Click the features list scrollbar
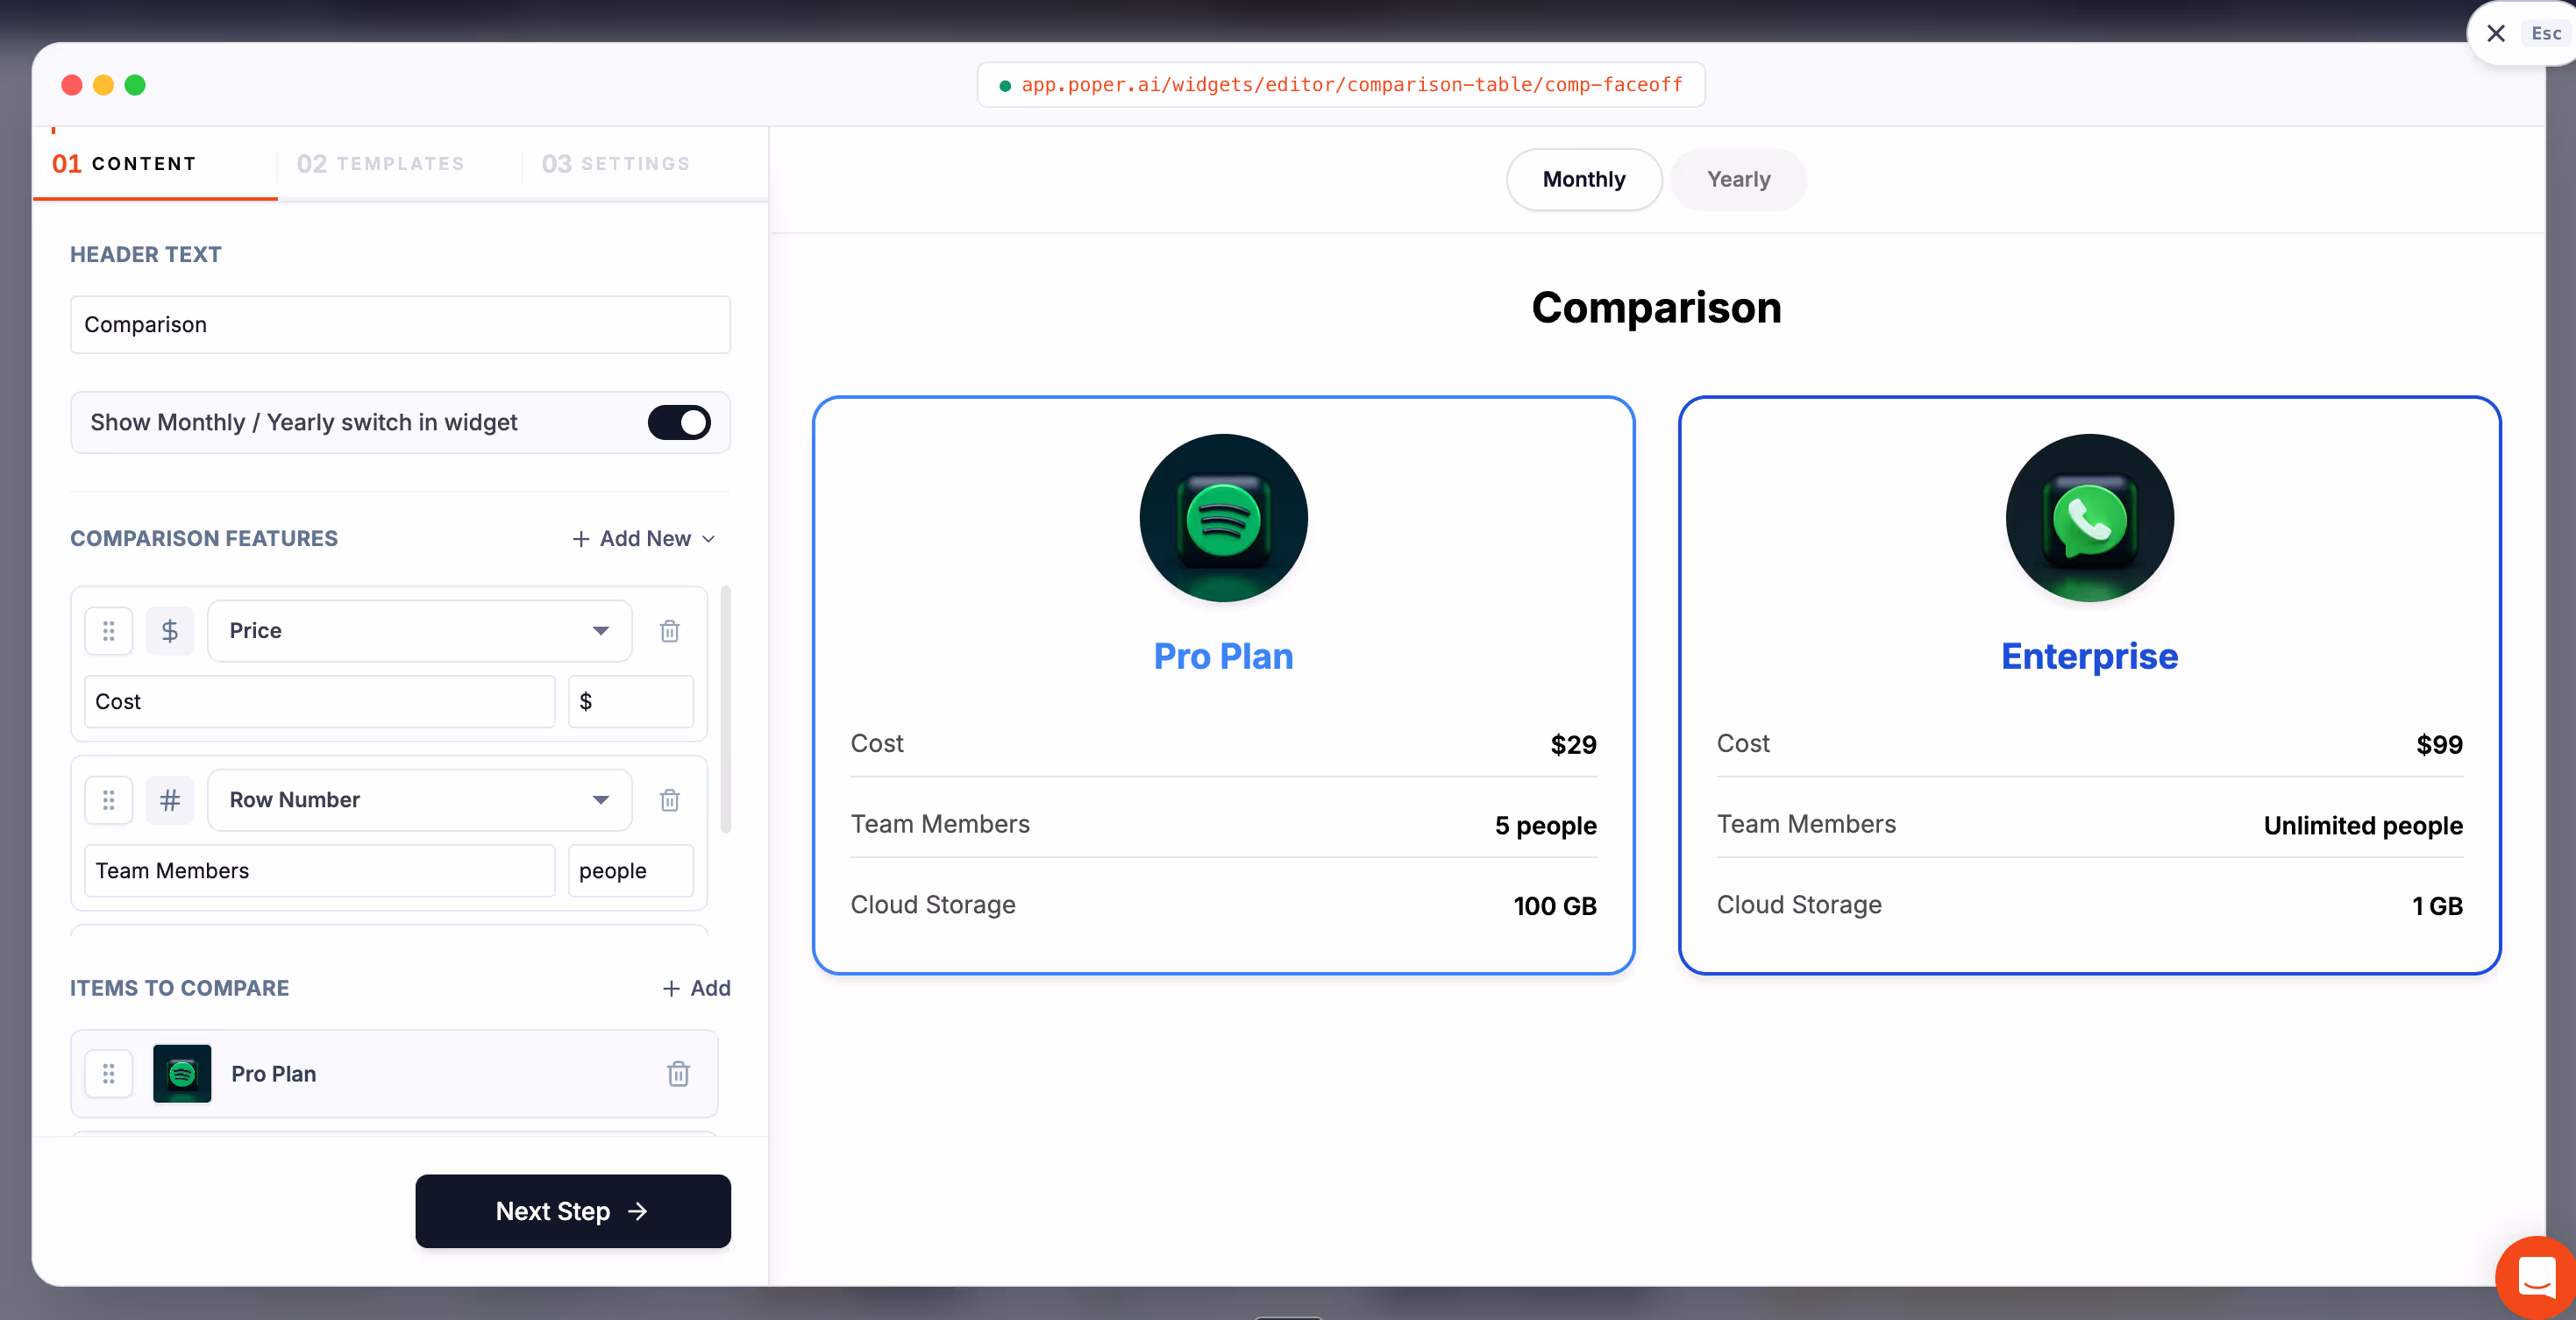 click(x=725, y=710)
